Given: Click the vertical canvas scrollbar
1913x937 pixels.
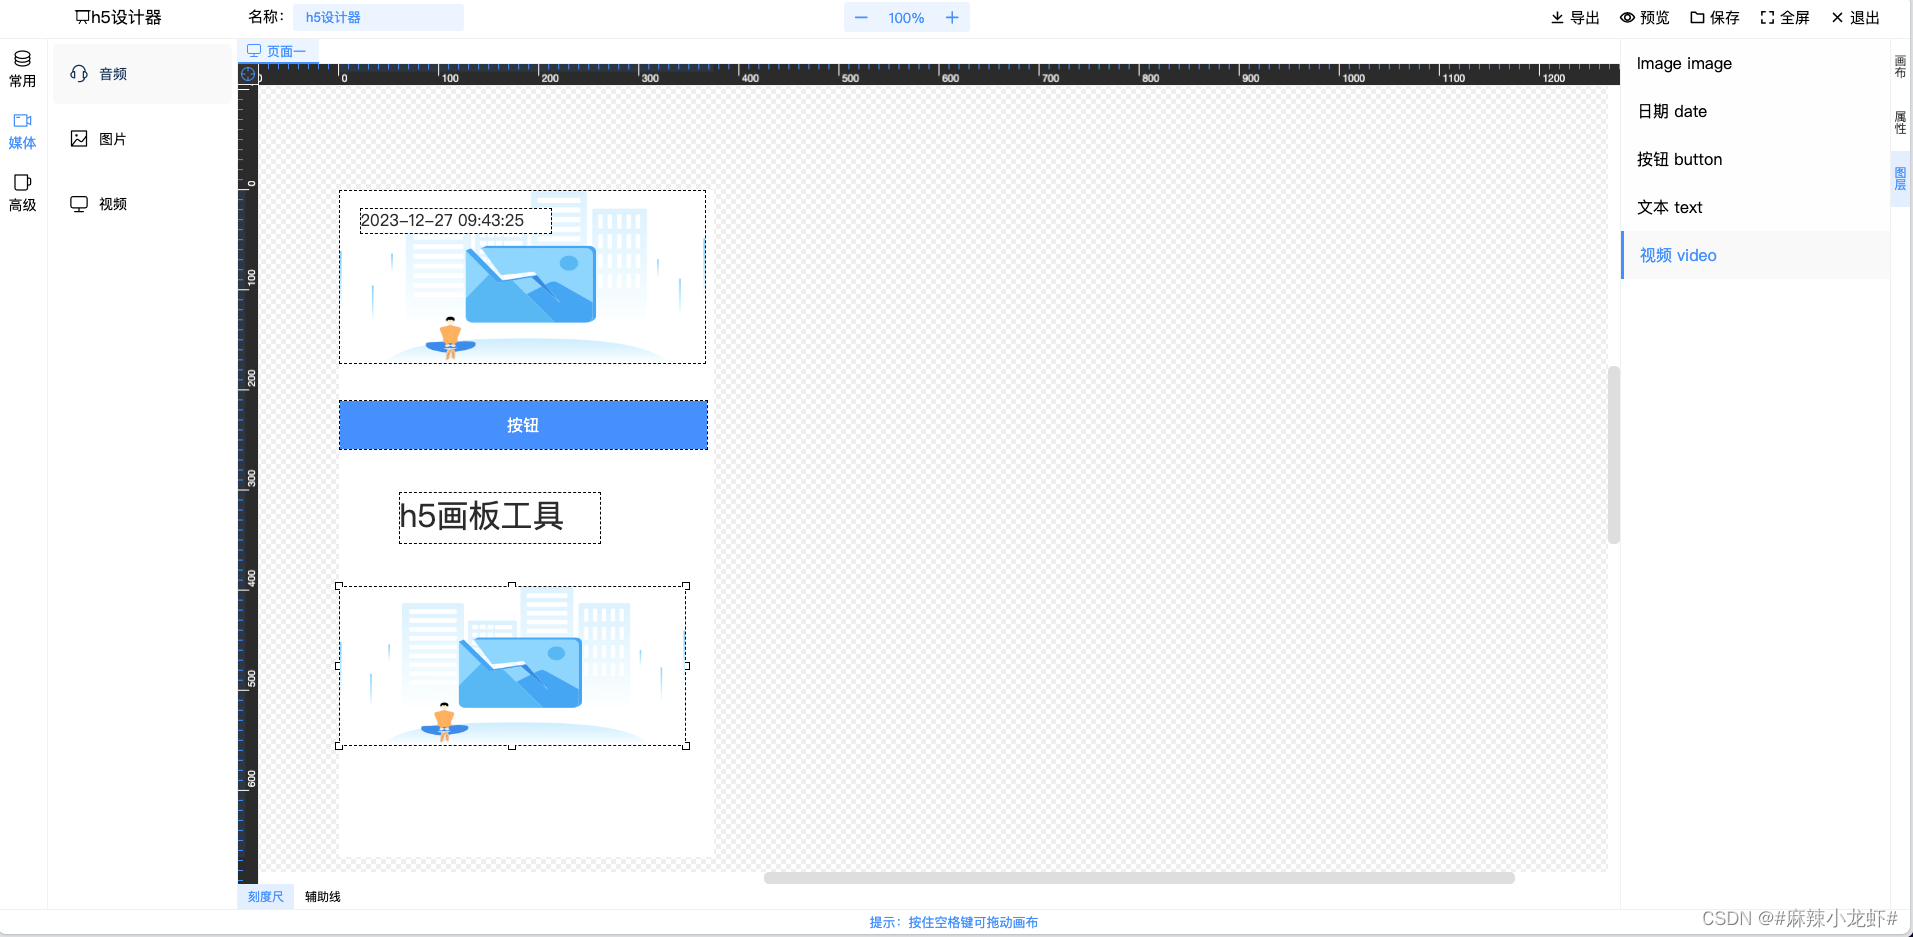Looking at the screenshot, I should (x=1613, y=455).
